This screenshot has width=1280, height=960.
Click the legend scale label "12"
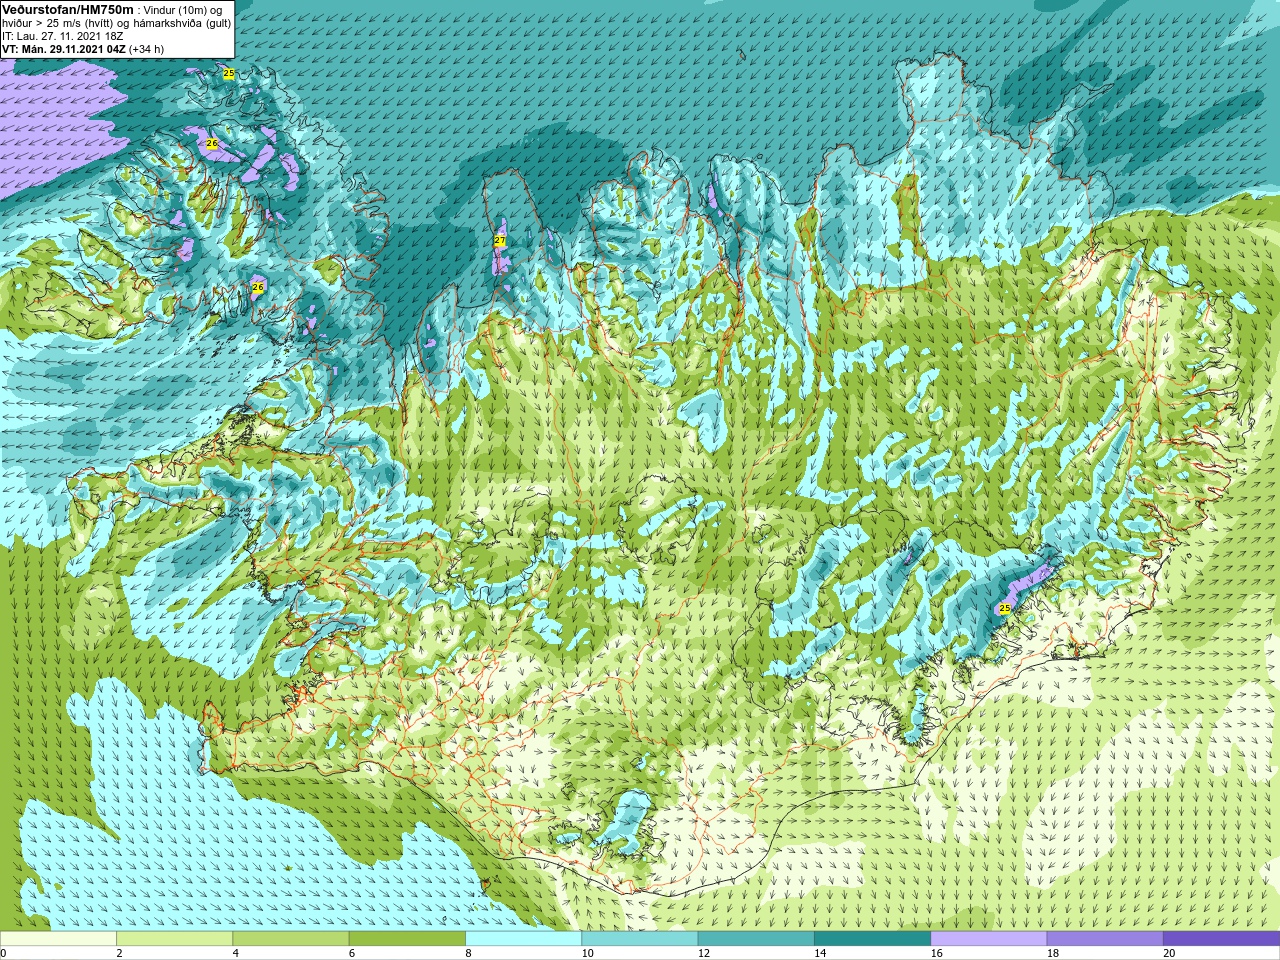[704, 953]
